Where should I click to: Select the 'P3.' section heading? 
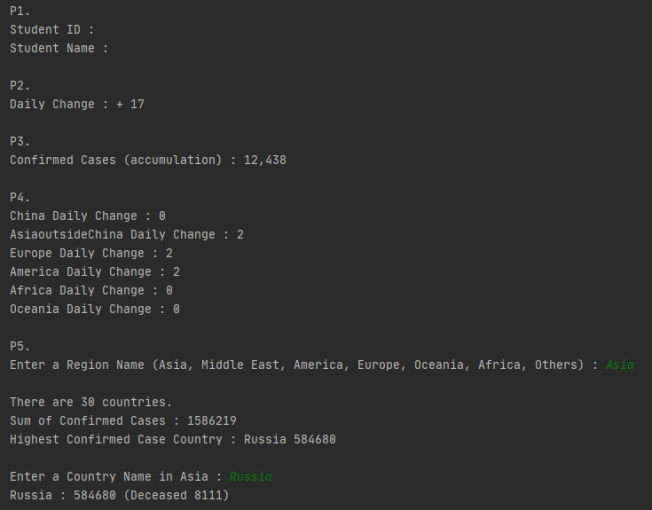pos(20,141)
